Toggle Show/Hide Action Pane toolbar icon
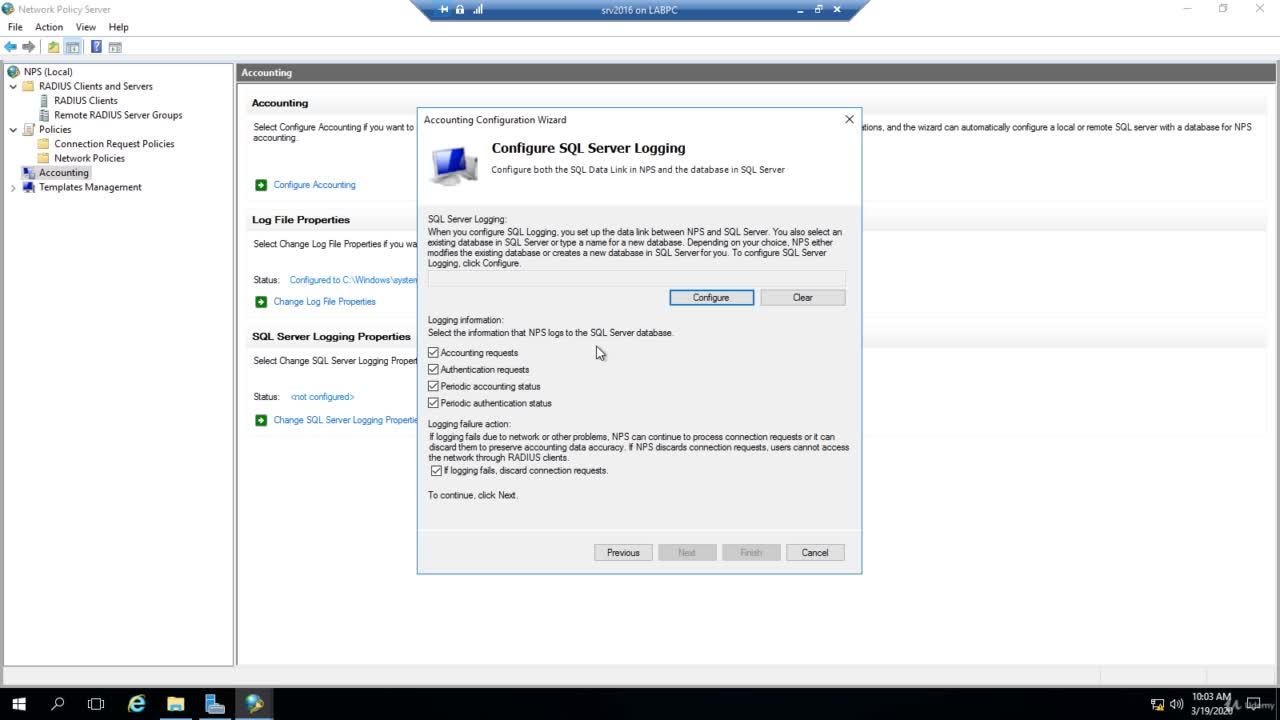1280x720 pixels. [x=115, y=47]
